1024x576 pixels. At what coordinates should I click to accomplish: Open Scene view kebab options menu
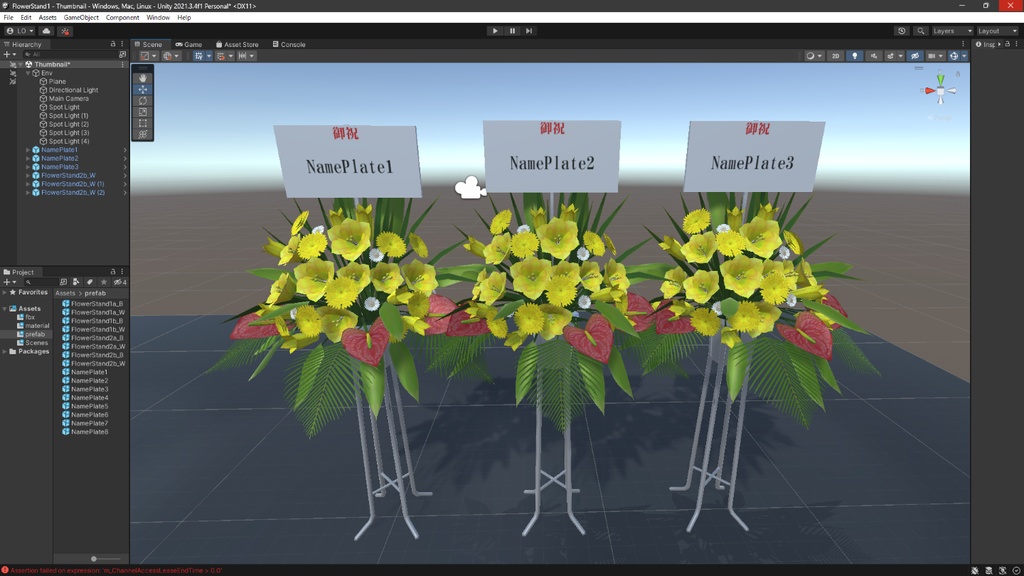963,44
